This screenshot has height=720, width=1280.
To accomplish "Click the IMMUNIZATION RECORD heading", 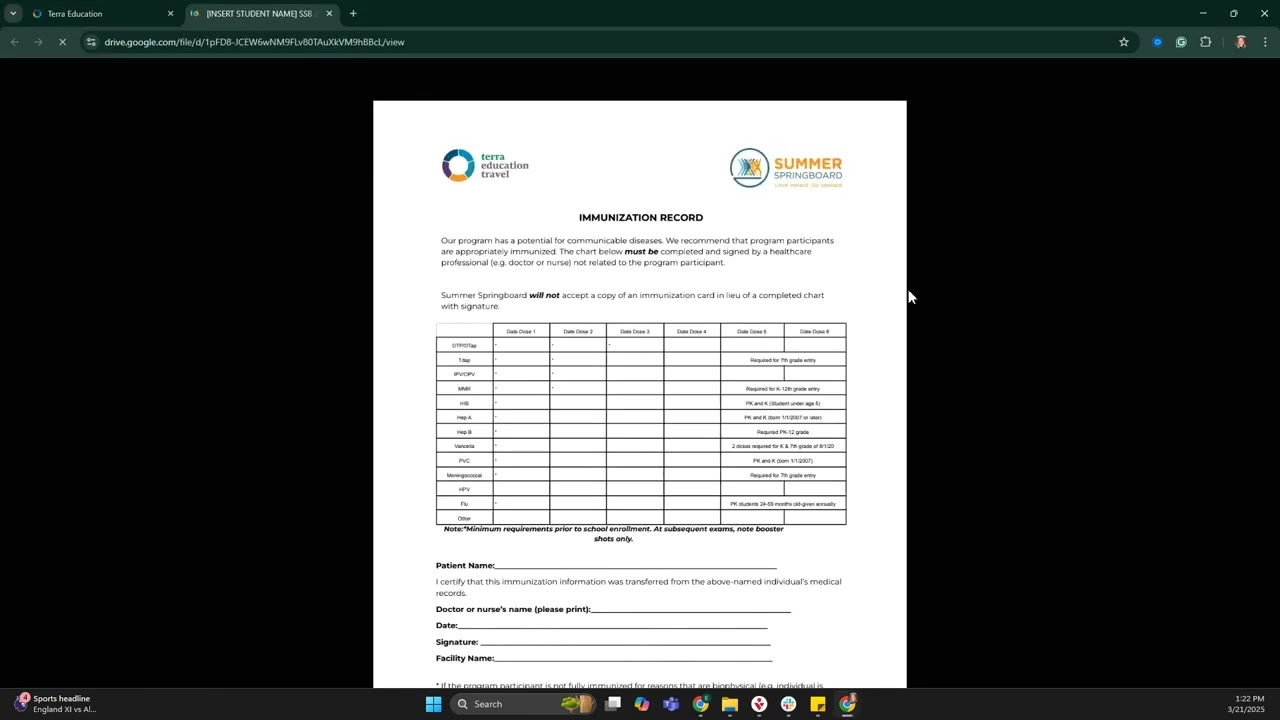I will click(641, 217).
